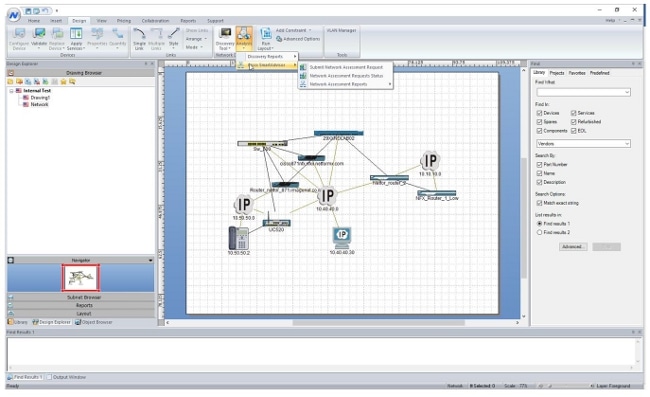This screenshot has width=650, height=397.
Task: Click the Run Layout icon
Action: click(x=266, y=39)
